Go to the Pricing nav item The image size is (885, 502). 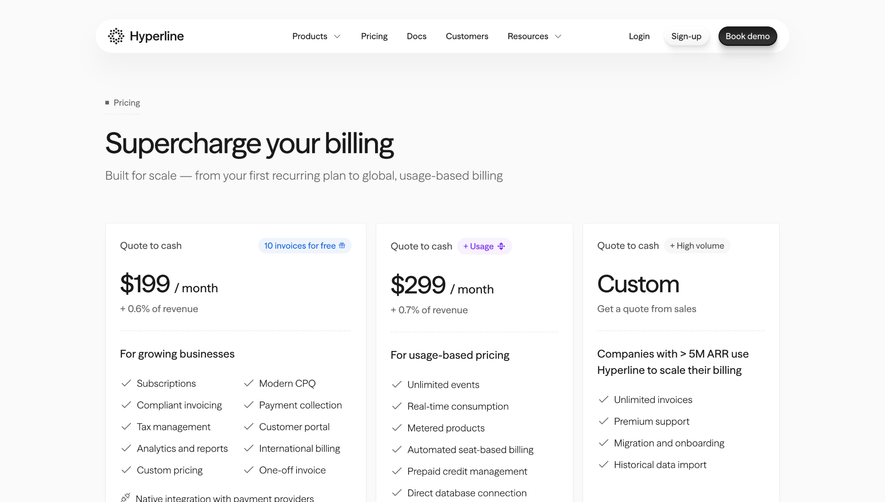click(x=374, y=36)
